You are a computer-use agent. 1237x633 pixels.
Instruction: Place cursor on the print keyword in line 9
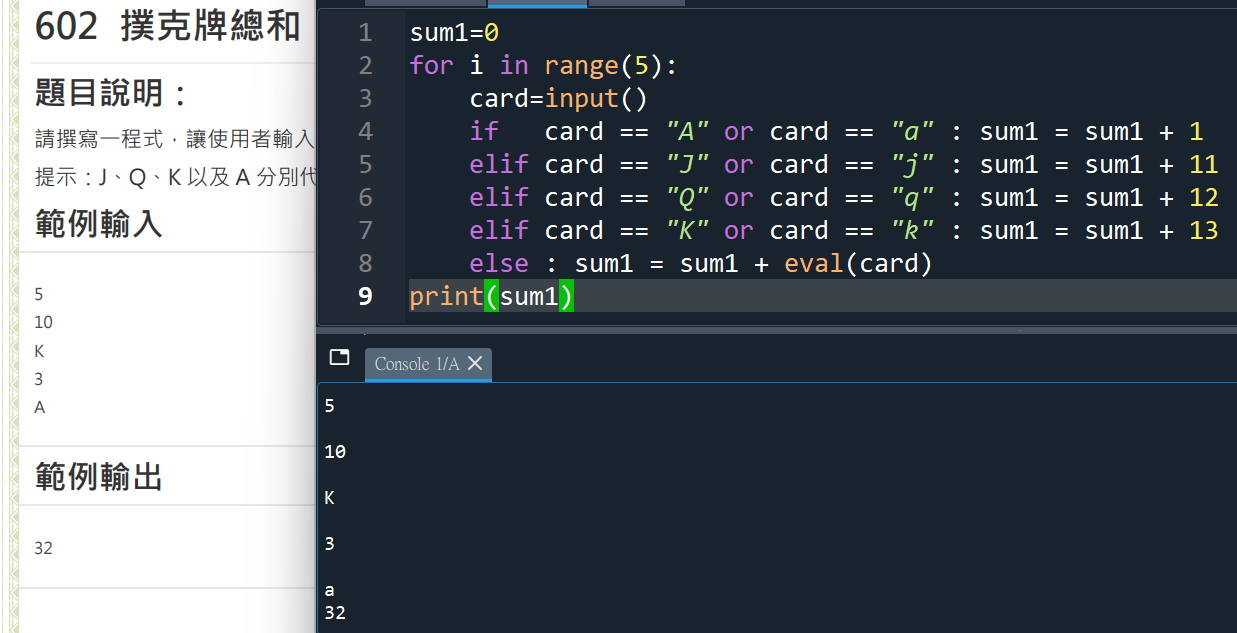tap(446, 297)
